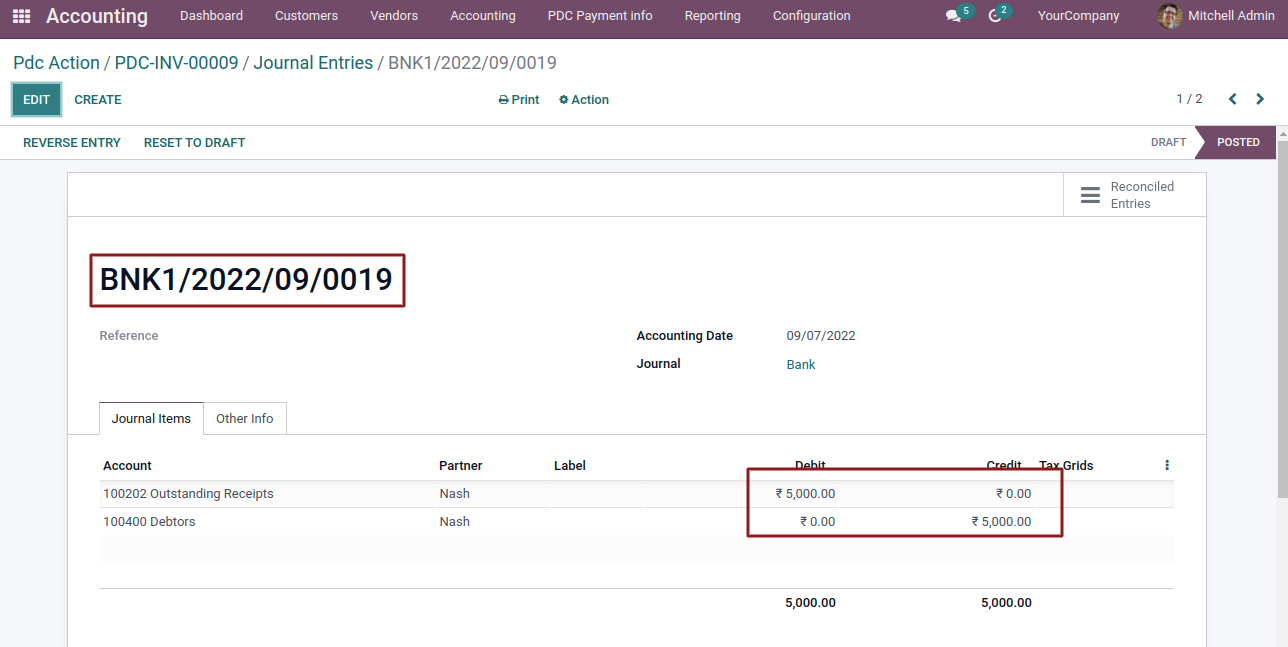Click the record pager 1 / 2

(1189, 99)
